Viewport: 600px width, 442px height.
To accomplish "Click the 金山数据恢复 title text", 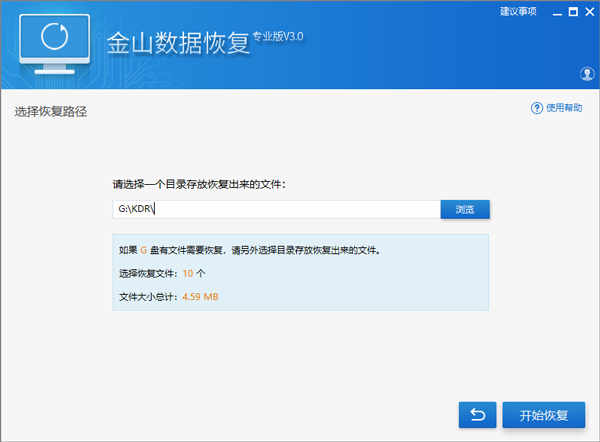I will click(178, 43).
